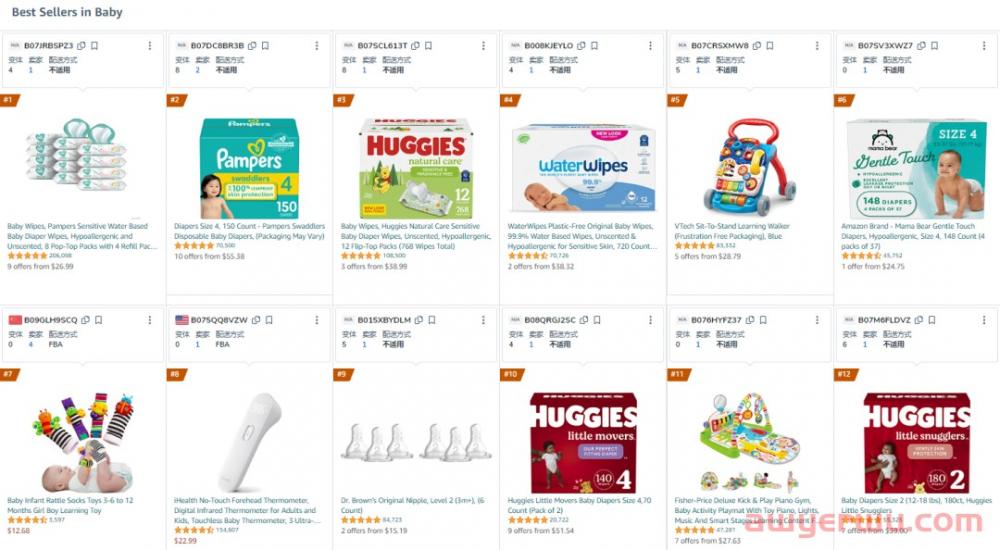1000x550 pixels.
Task: Open kebab menu on B076HYFZ37 card
Action: (x=818, y=320)
